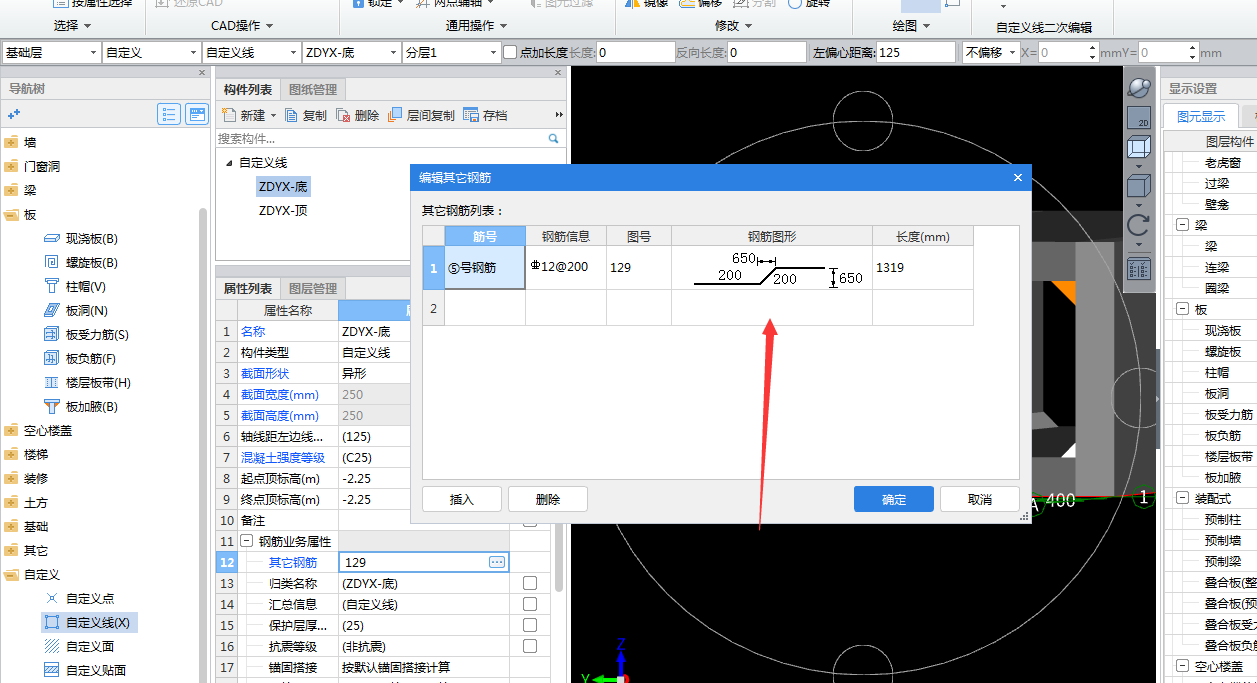Select the 图元显示 tab
Viewport: 1257px width, 683px height.
point(1201,116)
